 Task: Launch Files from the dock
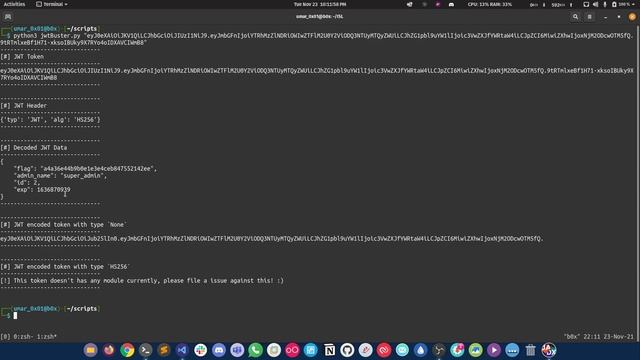tap(91, 350)
